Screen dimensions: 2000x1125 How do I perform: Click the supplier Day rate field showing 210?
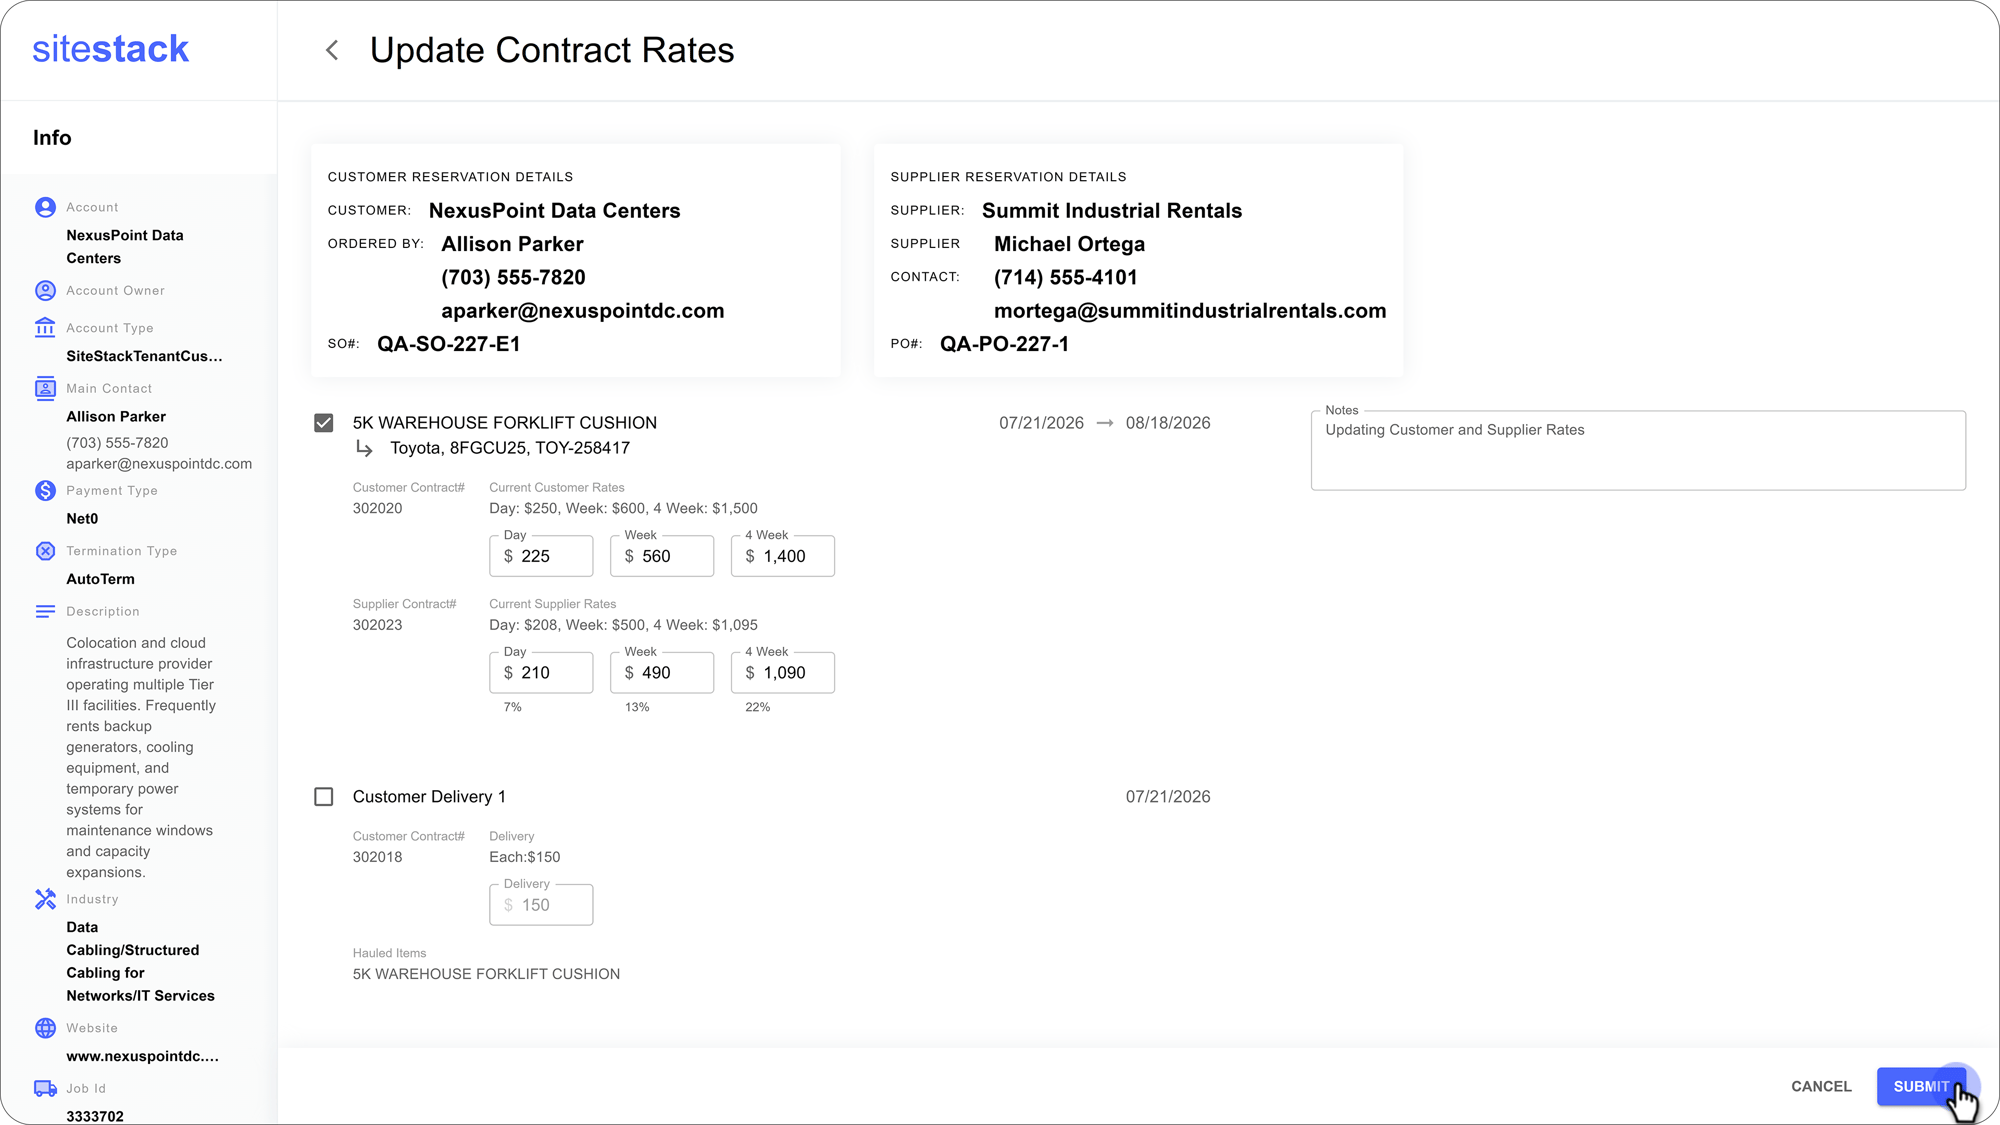coord(541,673)
